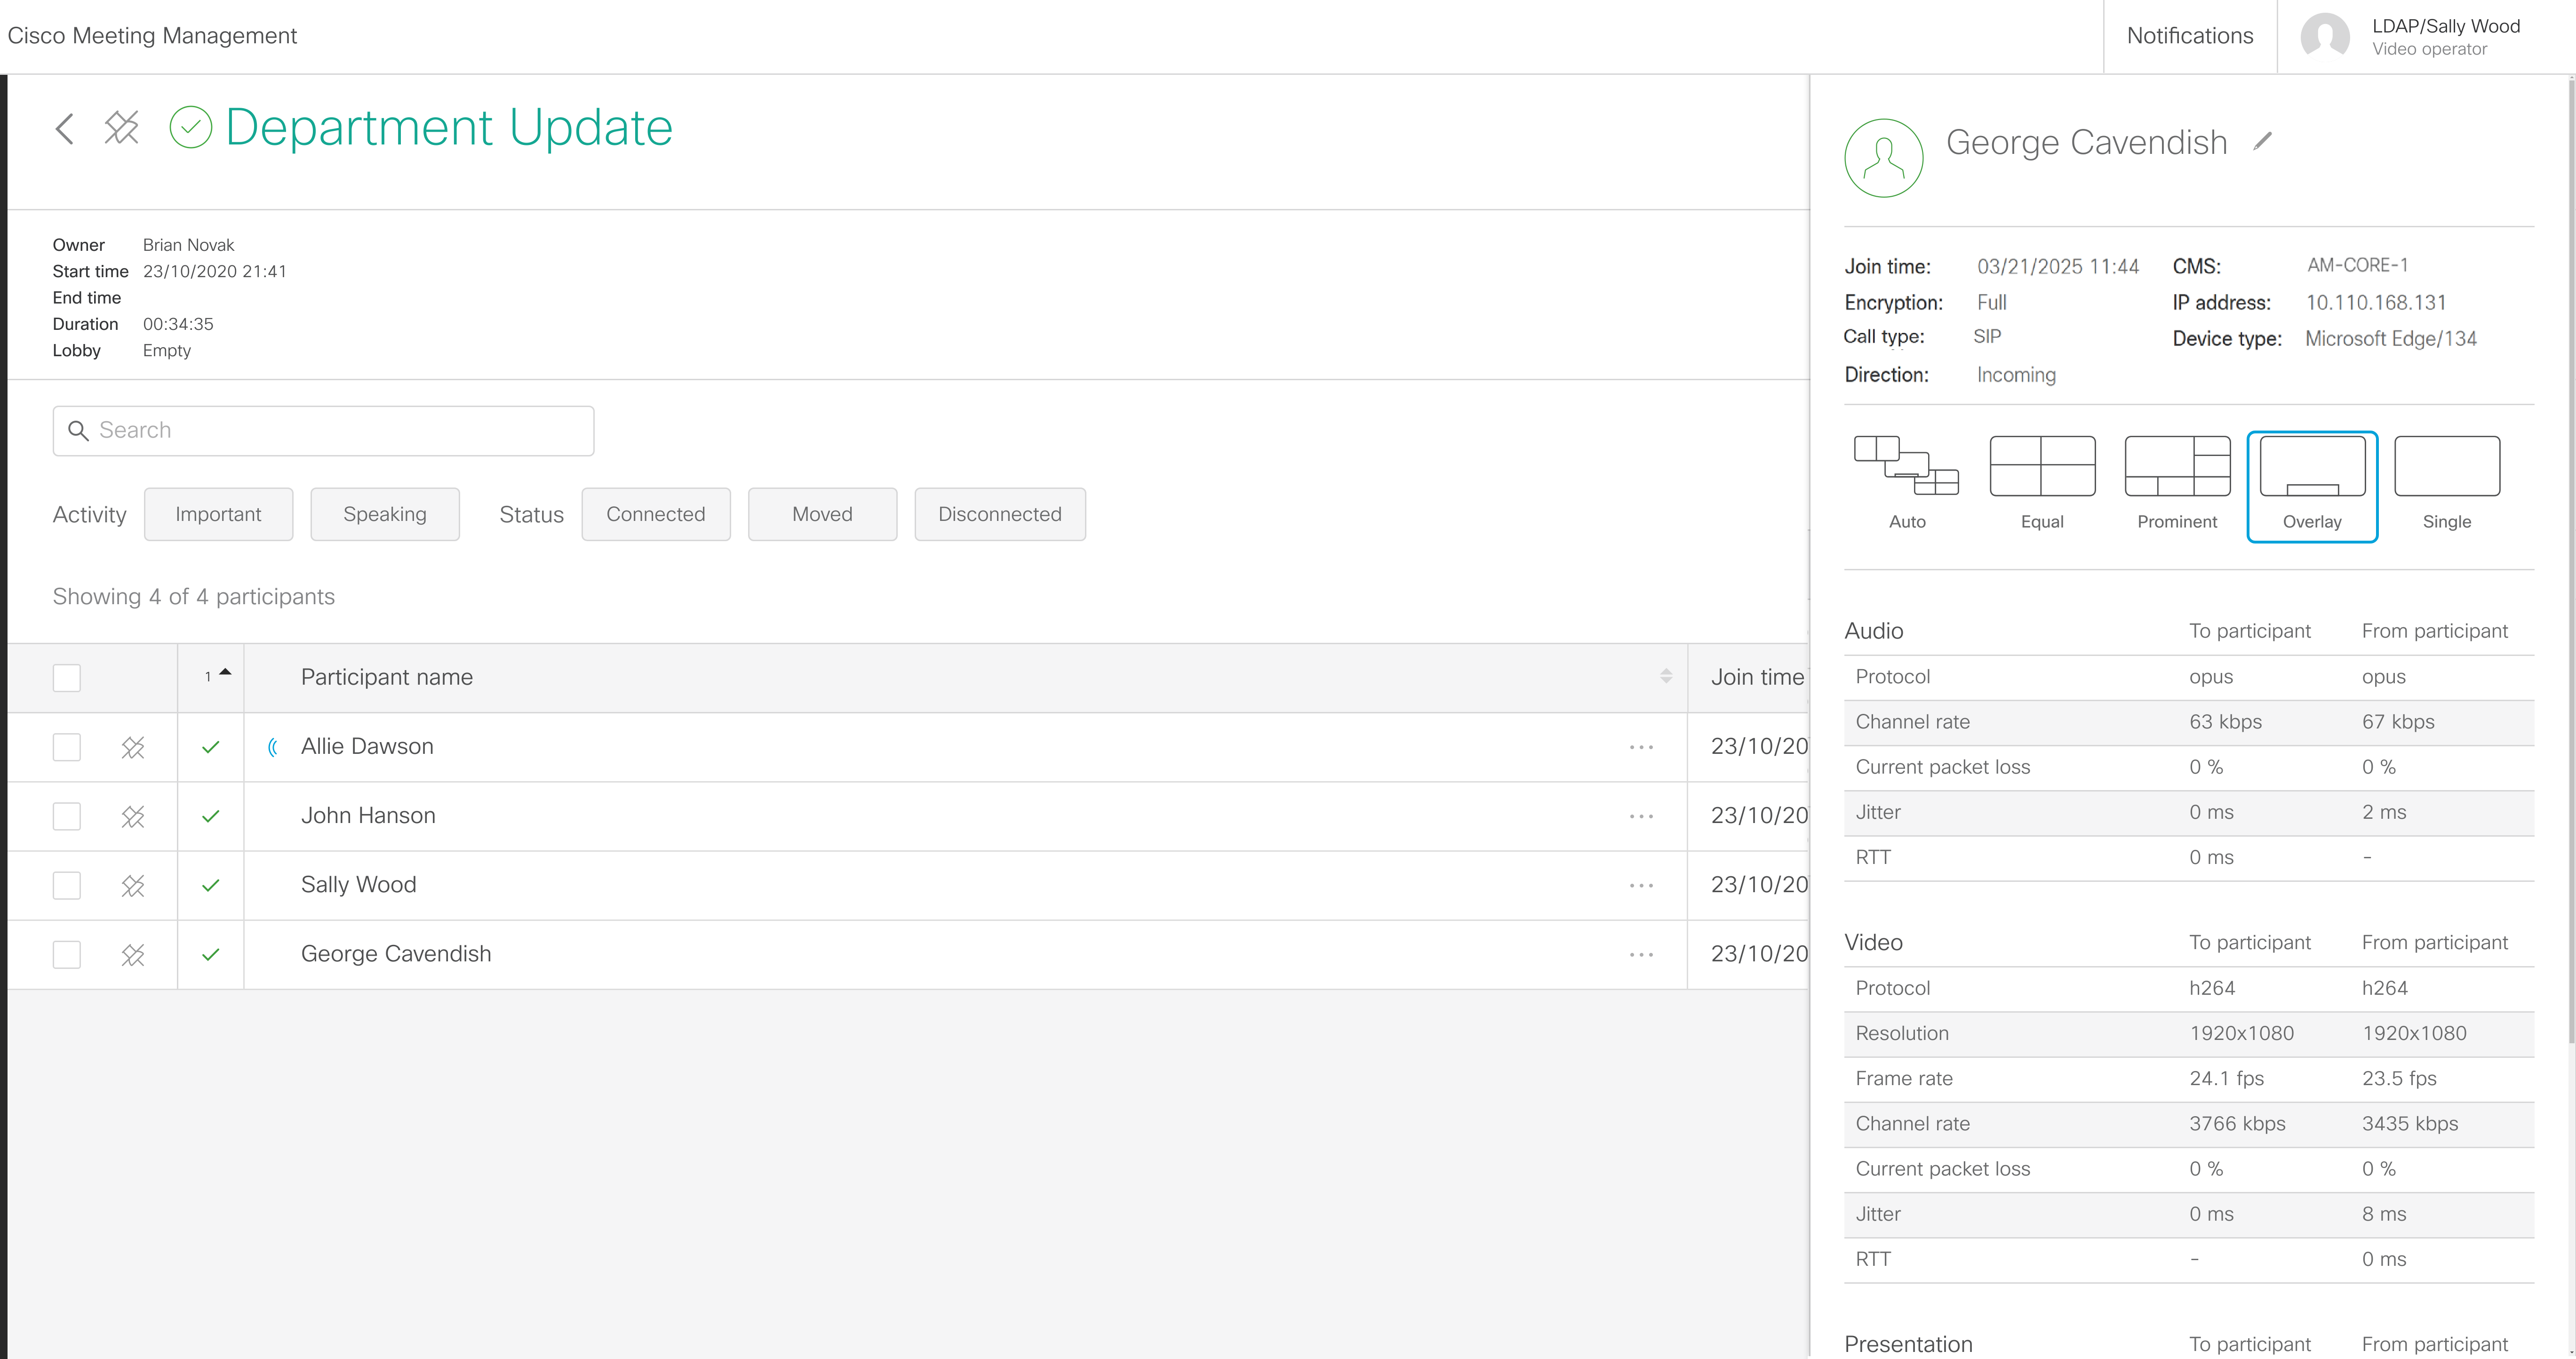Image resolution: width=2576 pixels, height=1359 pixels.
Task: Open more actions for John Hanson
Action: 1641,816
